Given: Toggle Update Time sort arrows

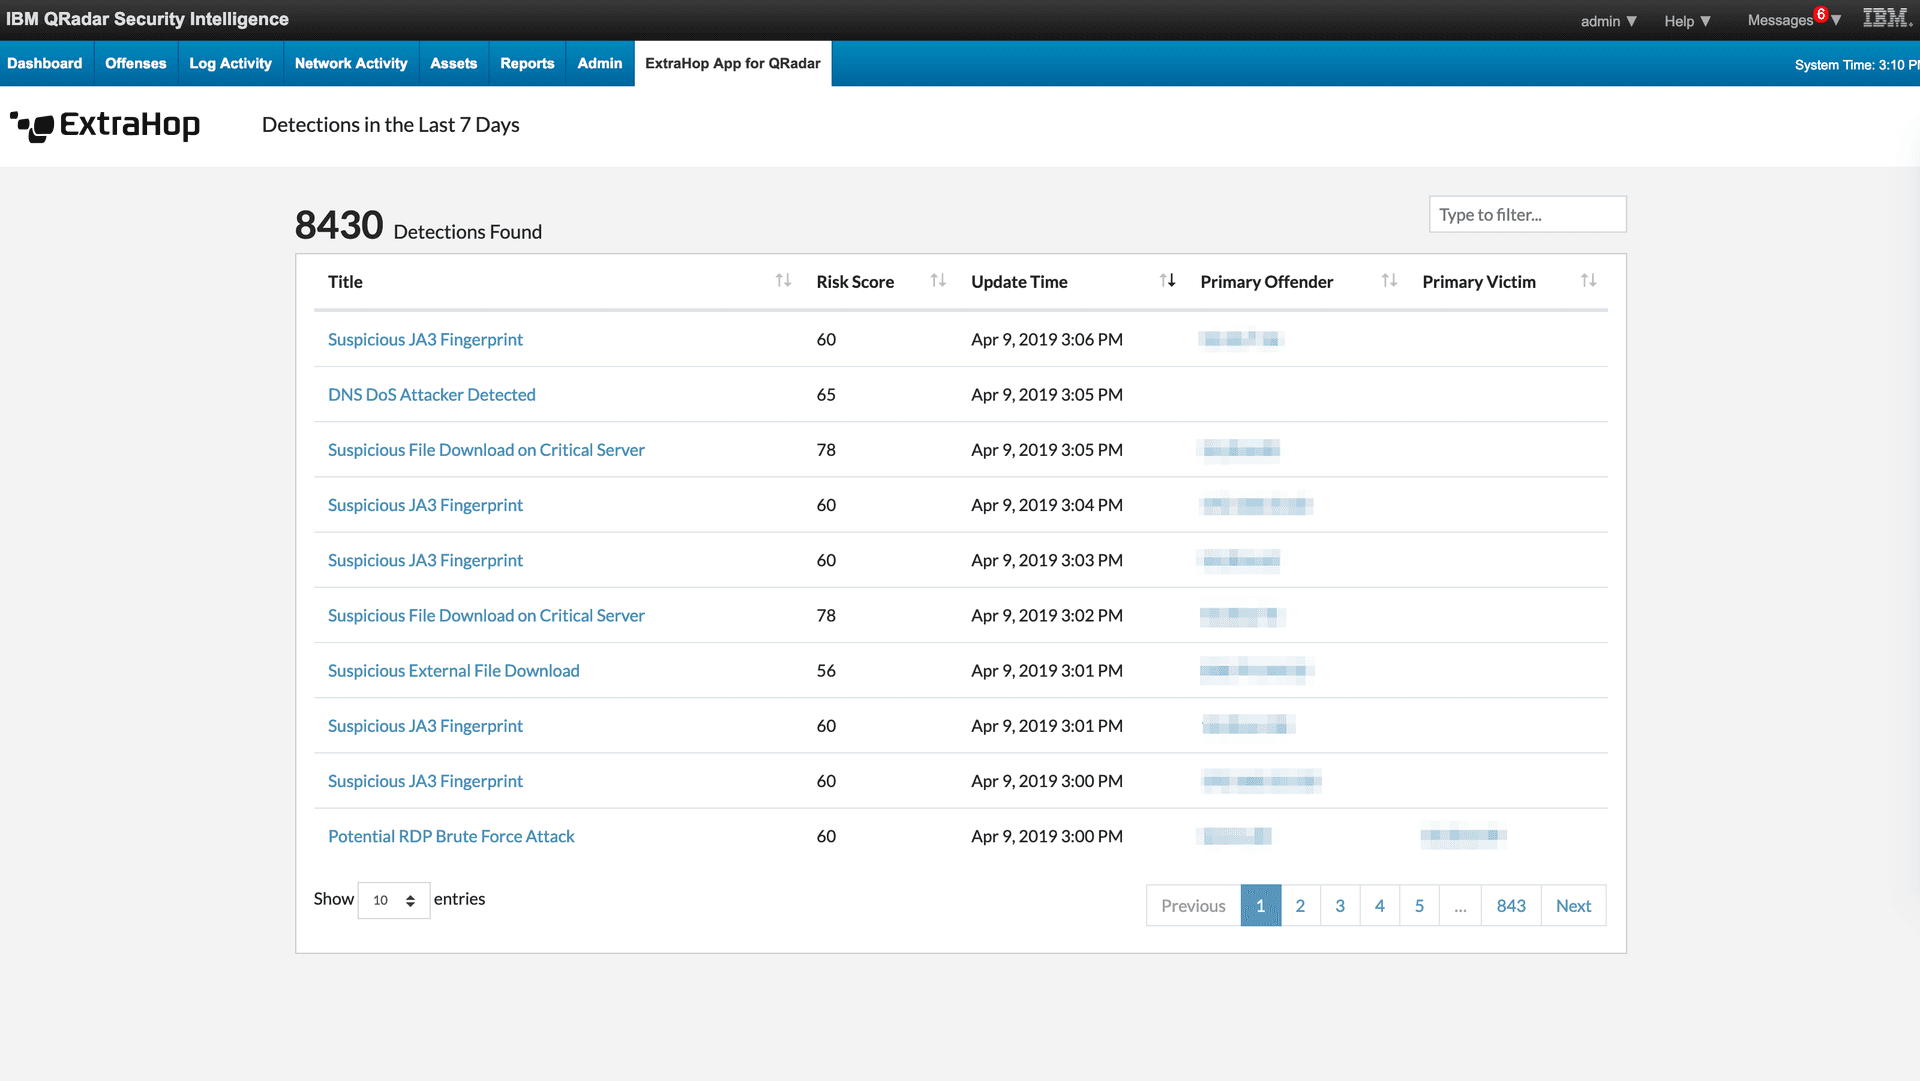Looking at the screenshot, I should [x=1167, y=281].
